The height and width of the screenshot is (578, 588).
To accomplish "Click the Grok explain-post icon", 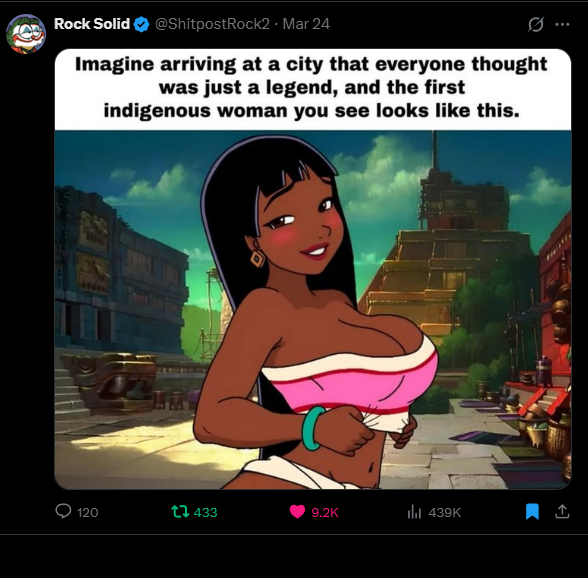I will click(536, 25).
